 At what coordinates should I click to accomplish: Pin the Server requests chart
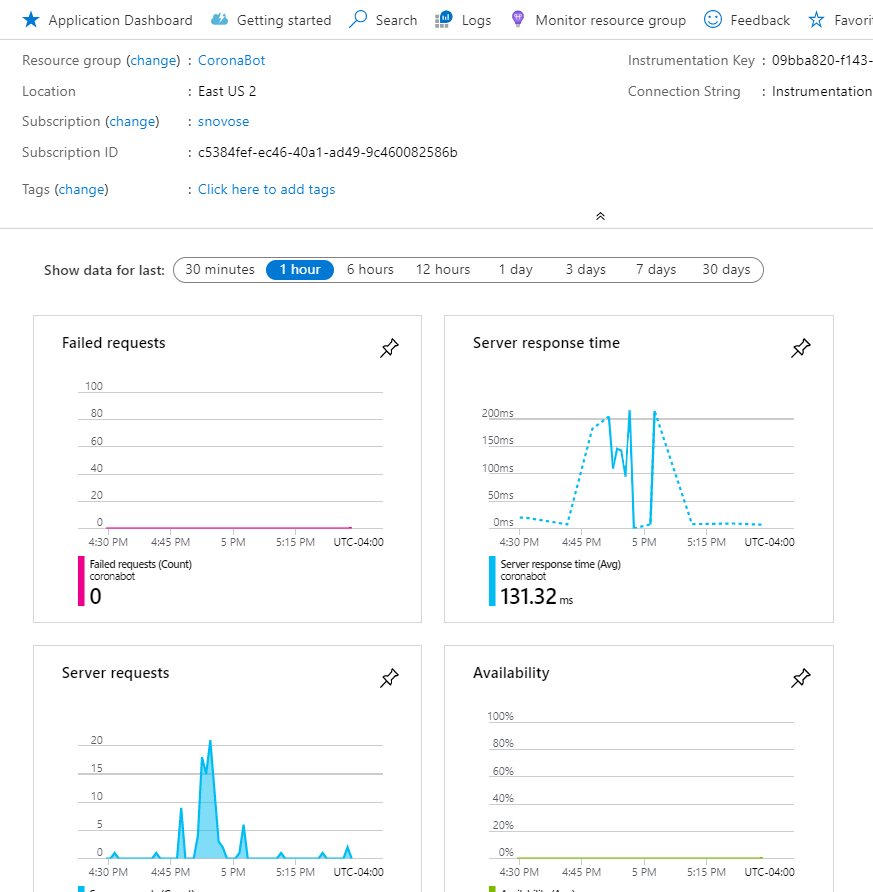(x=390, y=678)
